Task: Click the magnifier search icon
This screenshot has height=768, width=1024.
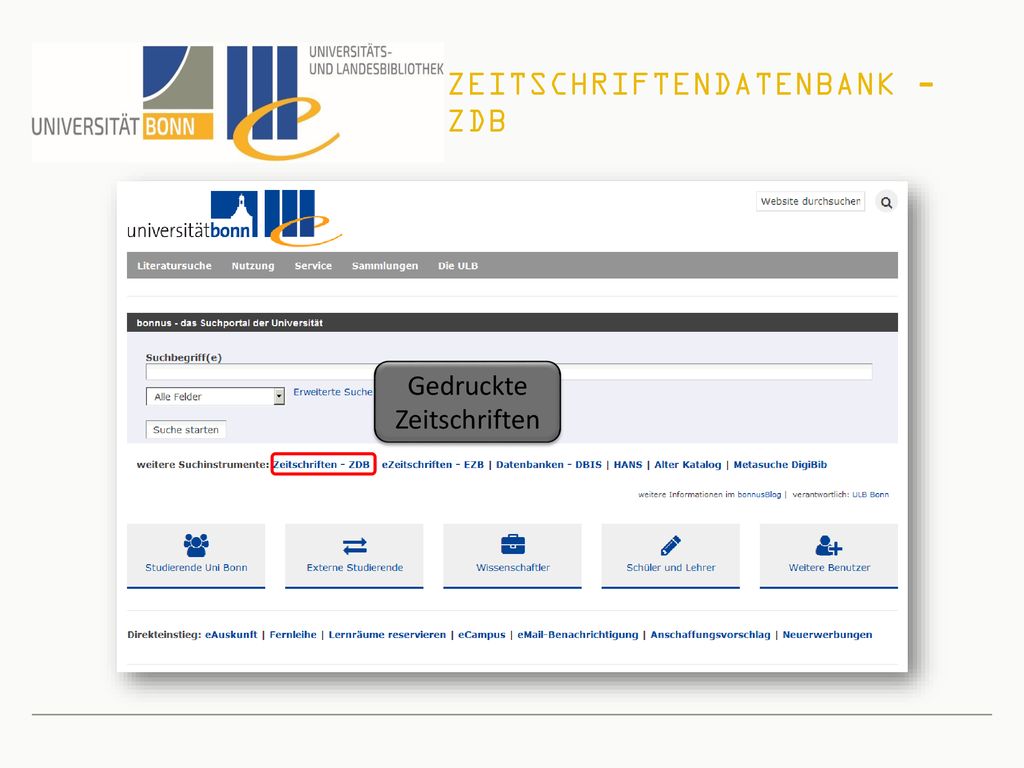Action: pyautogui.click(x=886, y=202)
